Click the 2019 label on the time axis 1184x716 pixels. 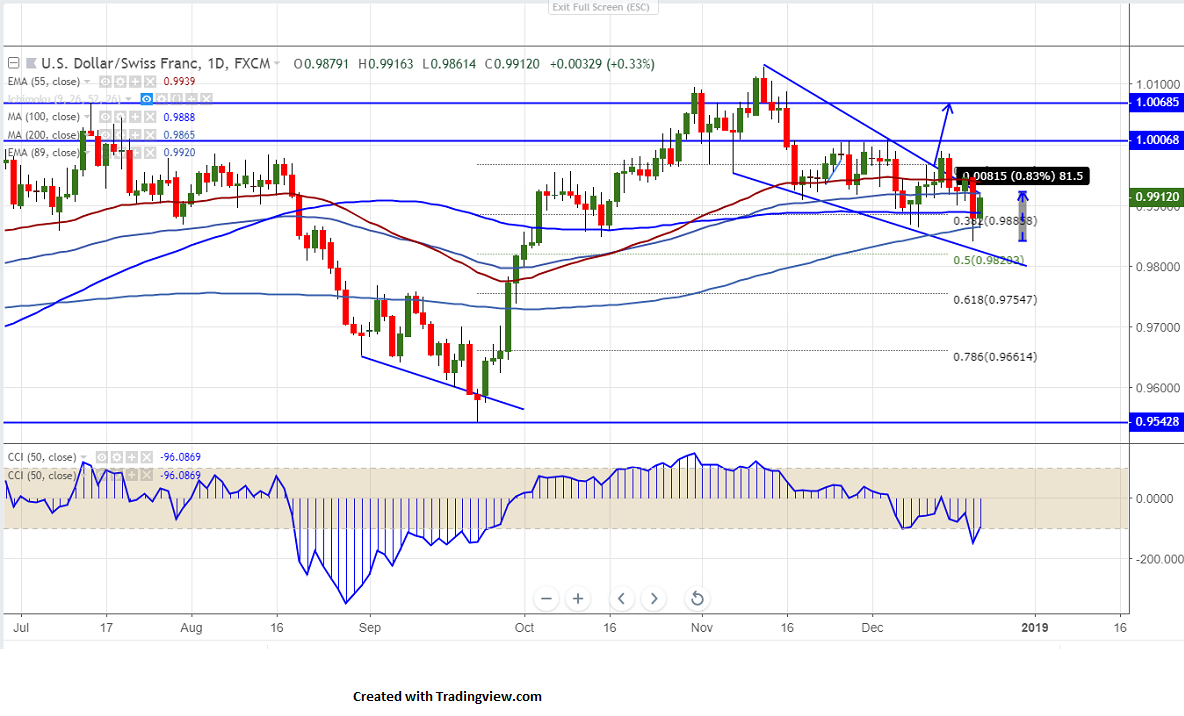[x=1034, y=628]
